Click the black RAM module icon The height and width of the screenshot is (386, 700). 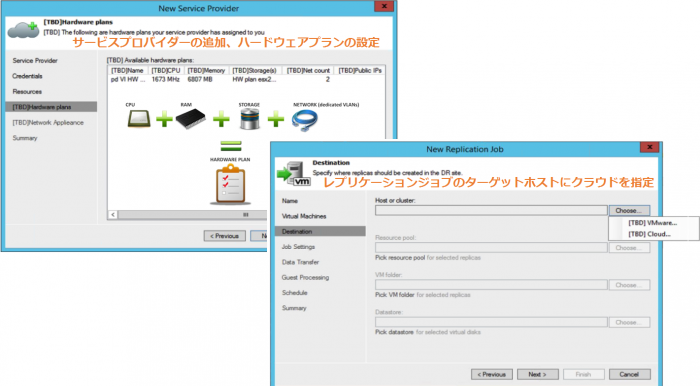pos(191,119)
